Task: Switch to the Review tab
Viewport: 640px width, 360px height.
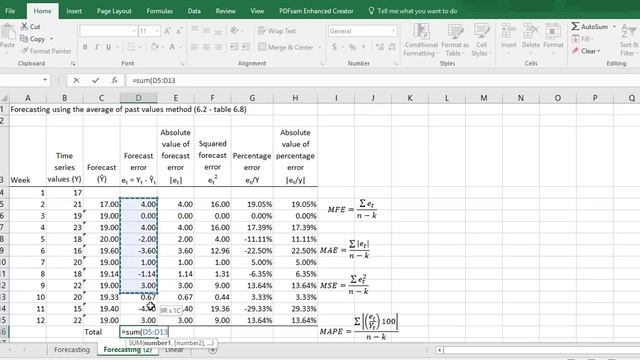Action: click(x=225, y=11)
